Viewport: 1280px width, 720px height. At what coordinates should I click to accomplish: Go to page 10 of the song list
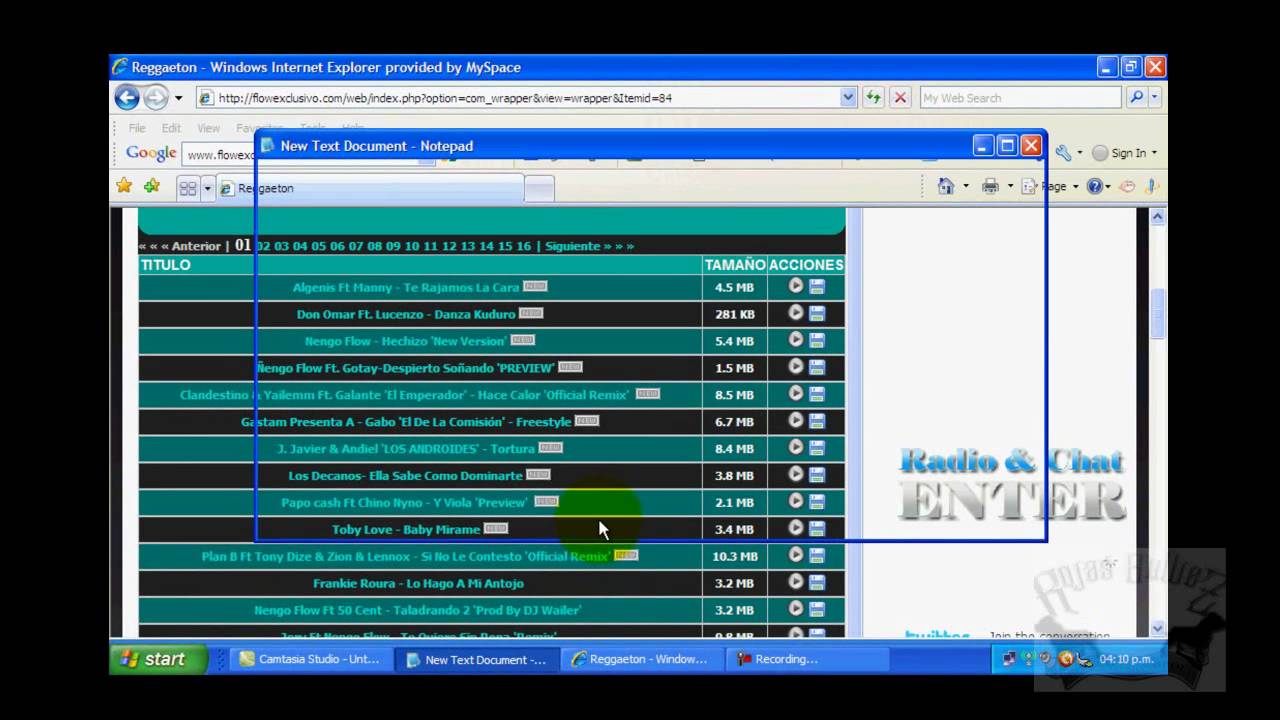(411, 246)
